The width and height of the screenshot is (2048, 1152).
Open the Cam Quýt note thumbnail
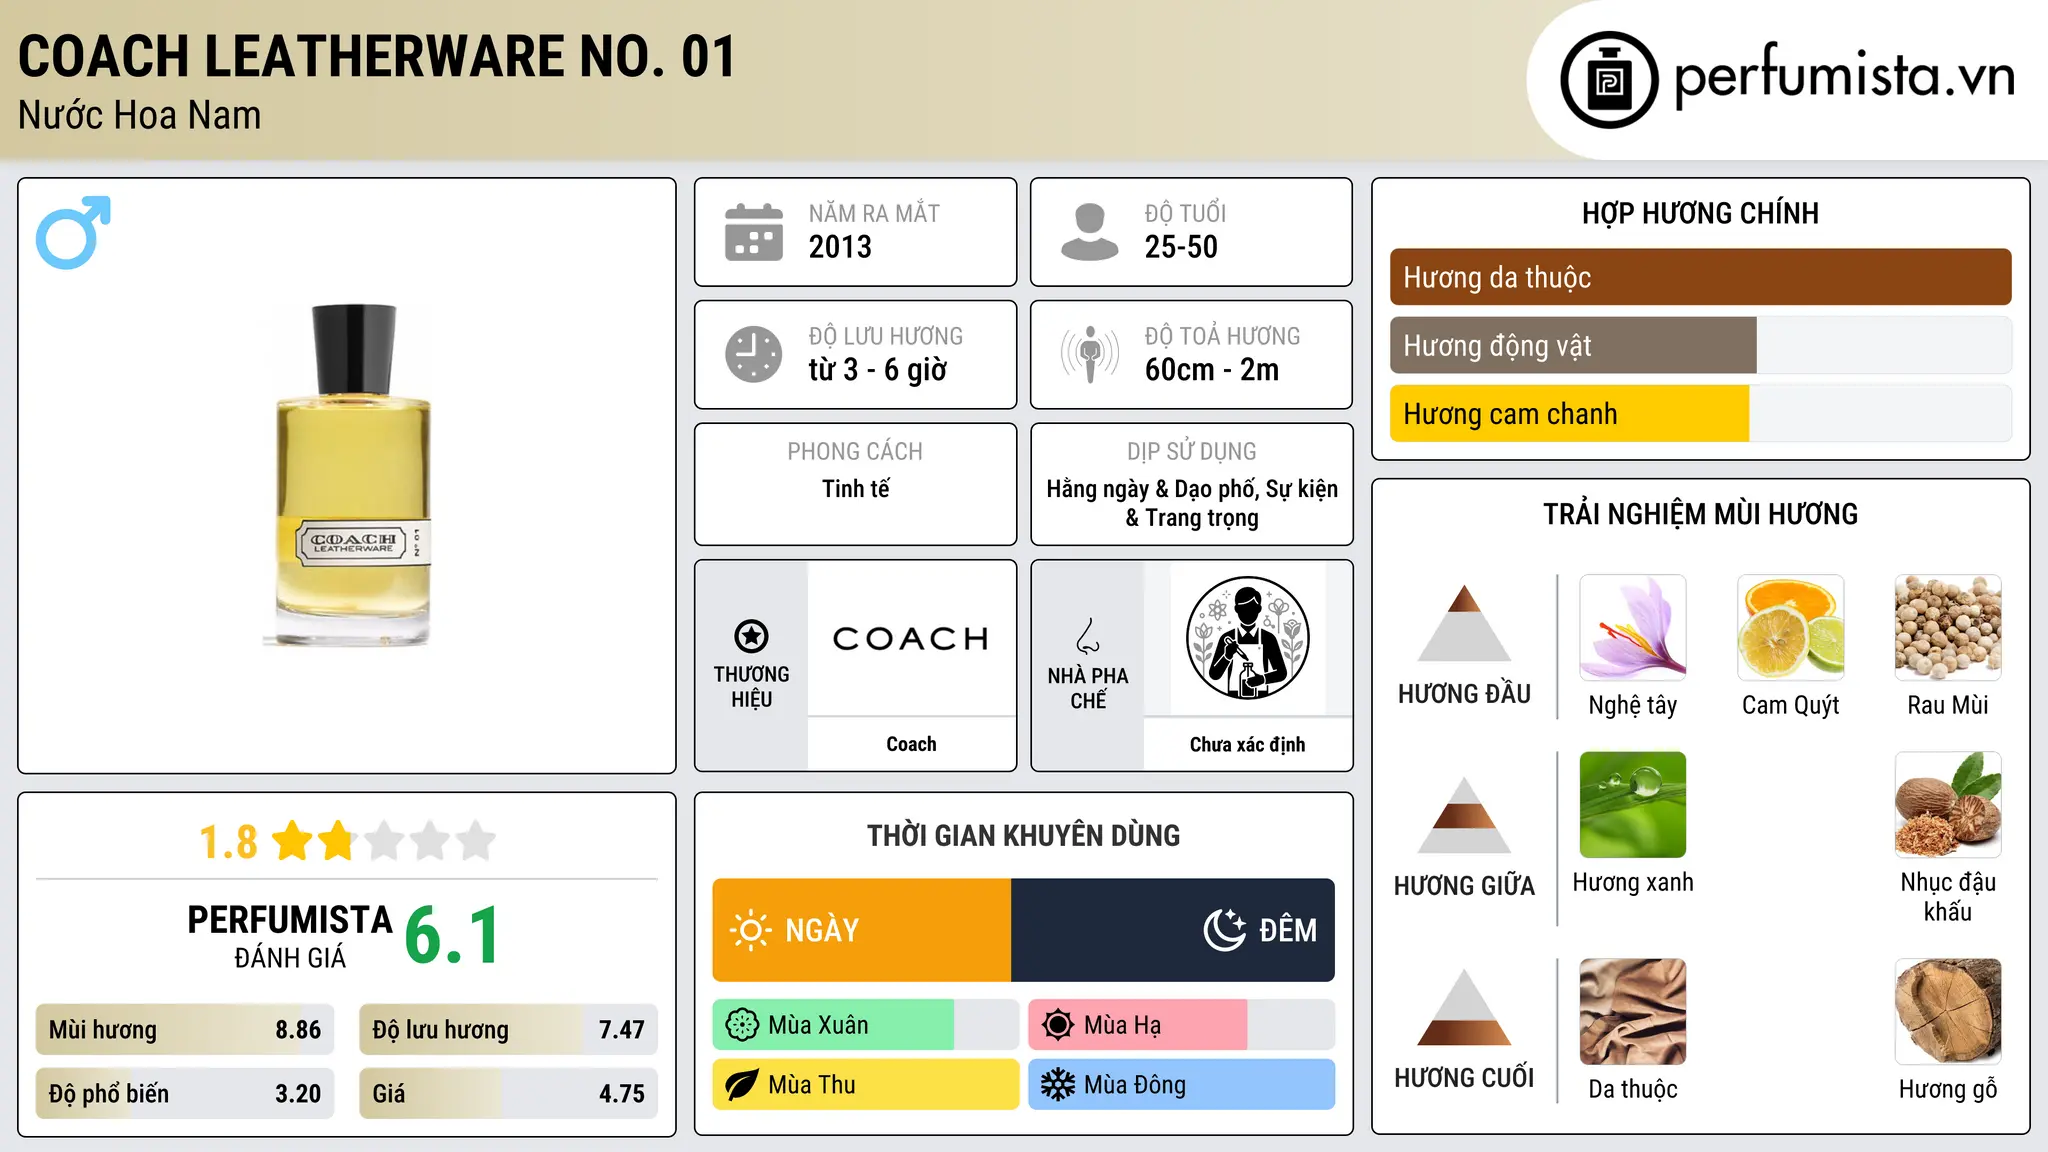pyautogui.click(x=1790, y=628)
